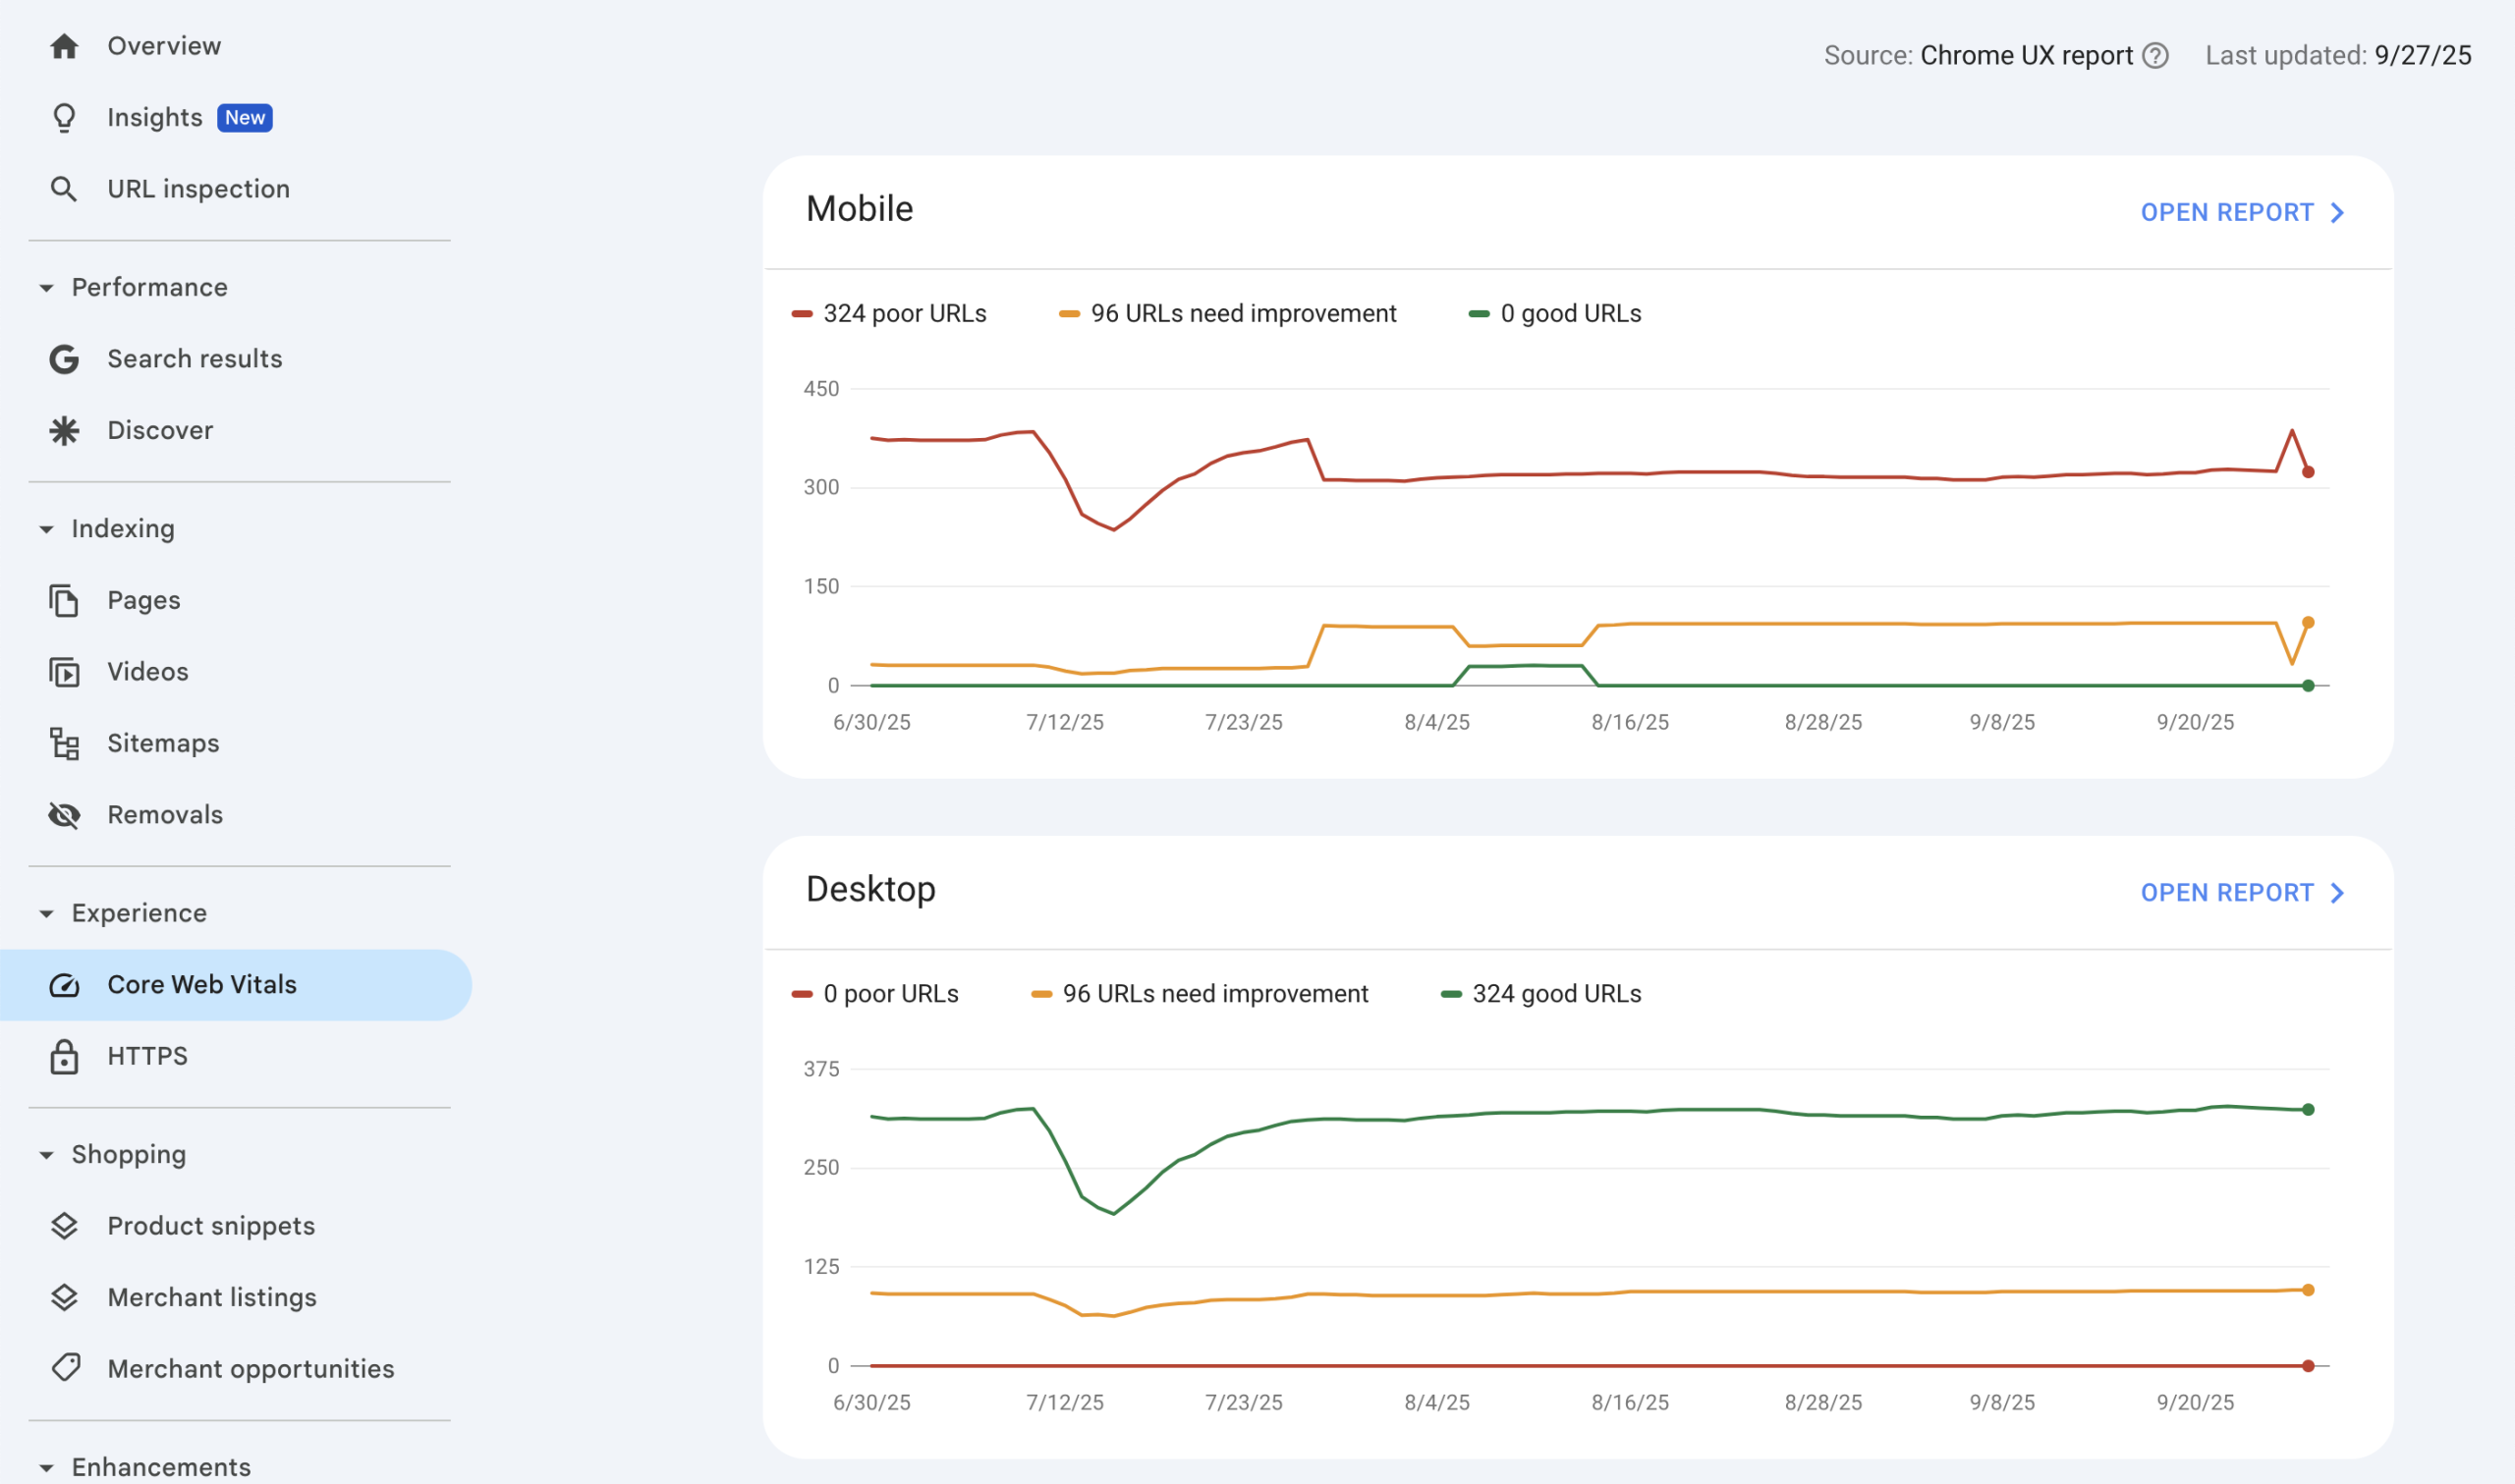Open Discover via its asterisk icon

(64, 431)
